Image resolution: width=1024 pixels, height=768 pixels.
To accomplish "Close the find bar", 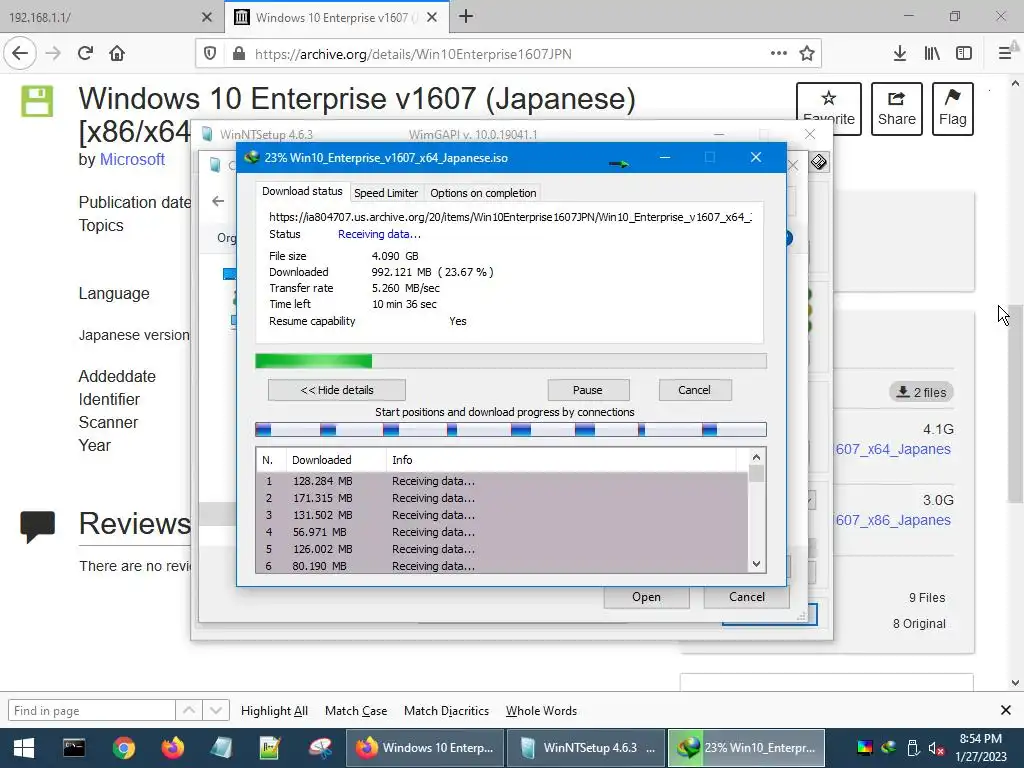I will (1006, 710).
